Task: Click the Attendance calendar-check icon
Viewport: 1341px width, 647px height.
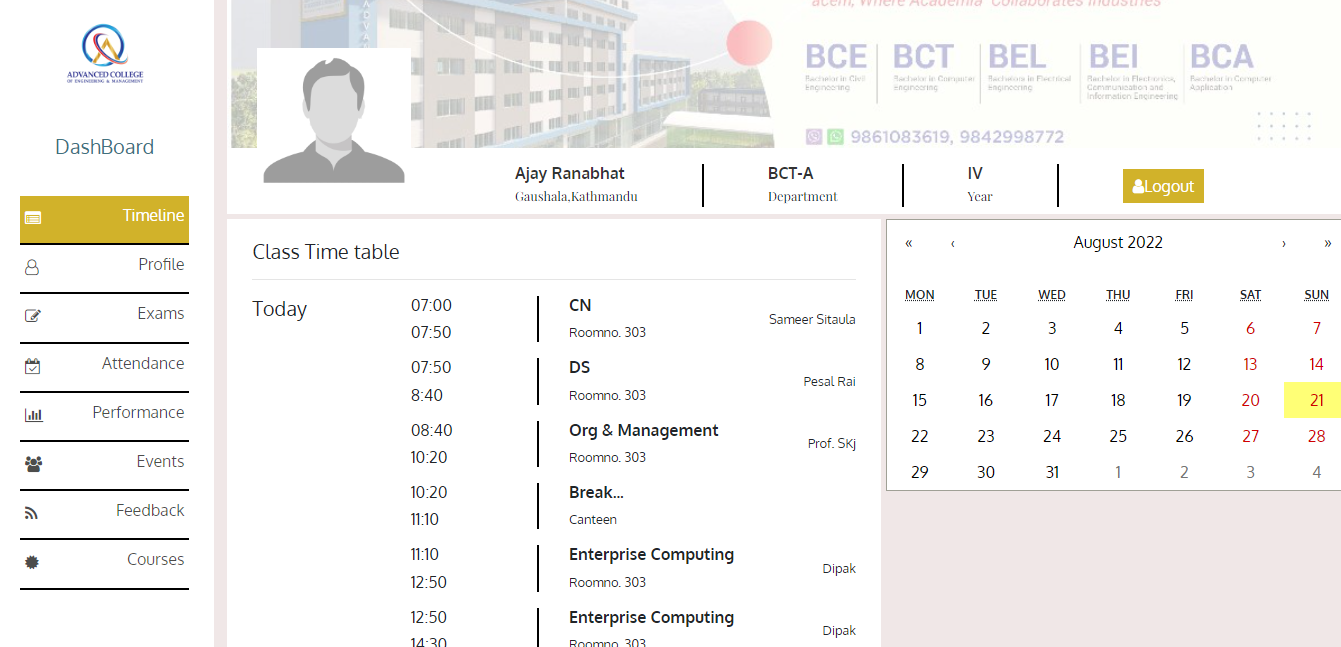Action: point(32,366)
